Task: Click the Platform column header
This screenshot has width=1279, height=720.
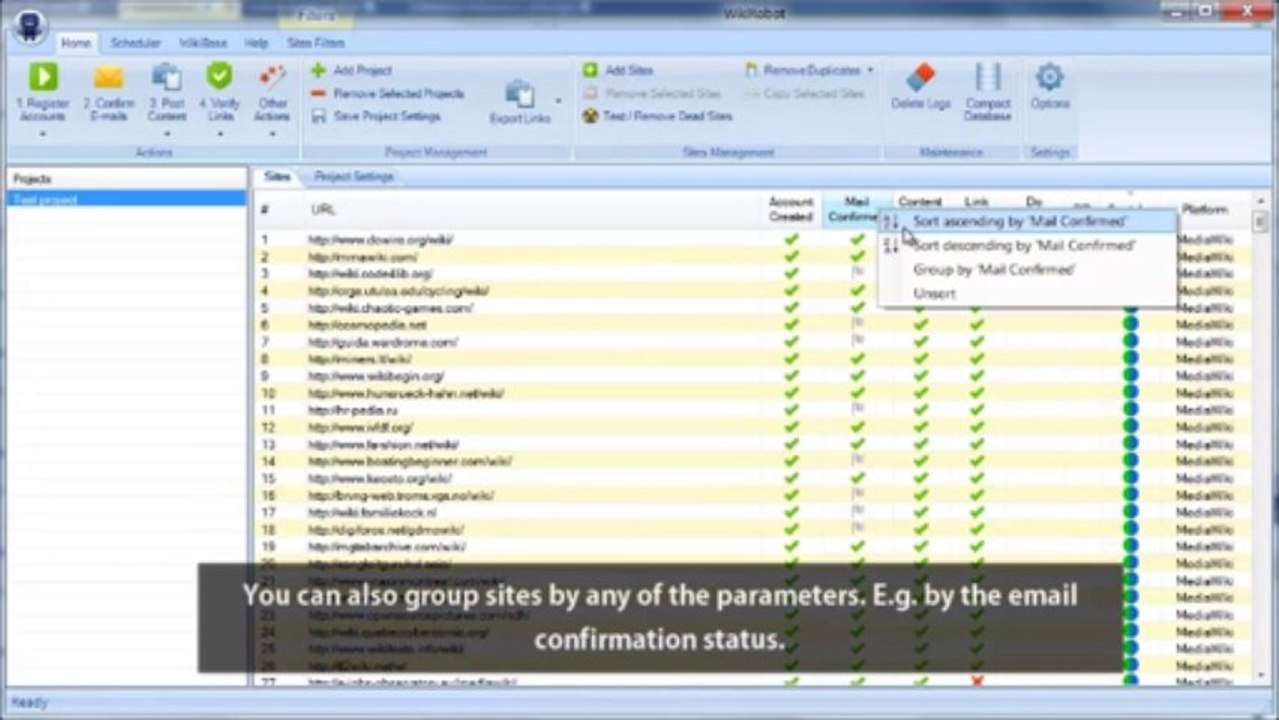Action: 1205,210
